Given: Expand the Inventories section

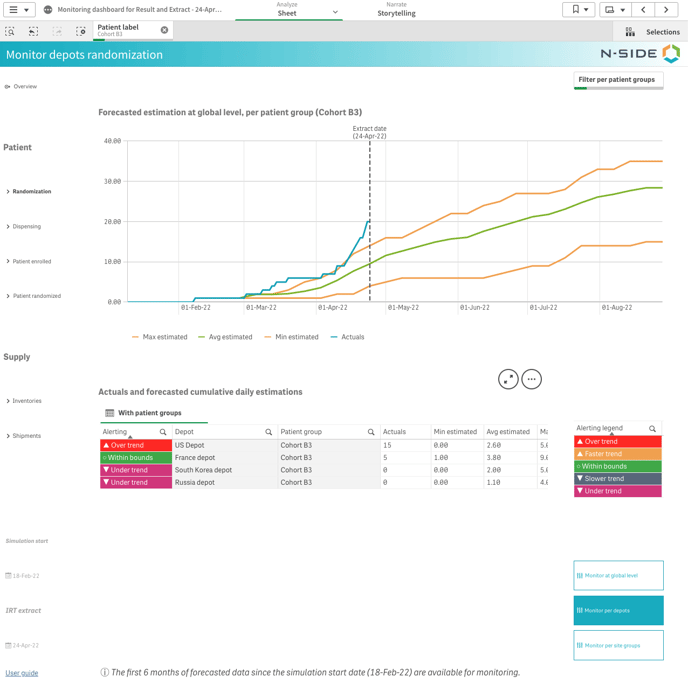Looking at the screenshot, I should click(x=26, y=401).
